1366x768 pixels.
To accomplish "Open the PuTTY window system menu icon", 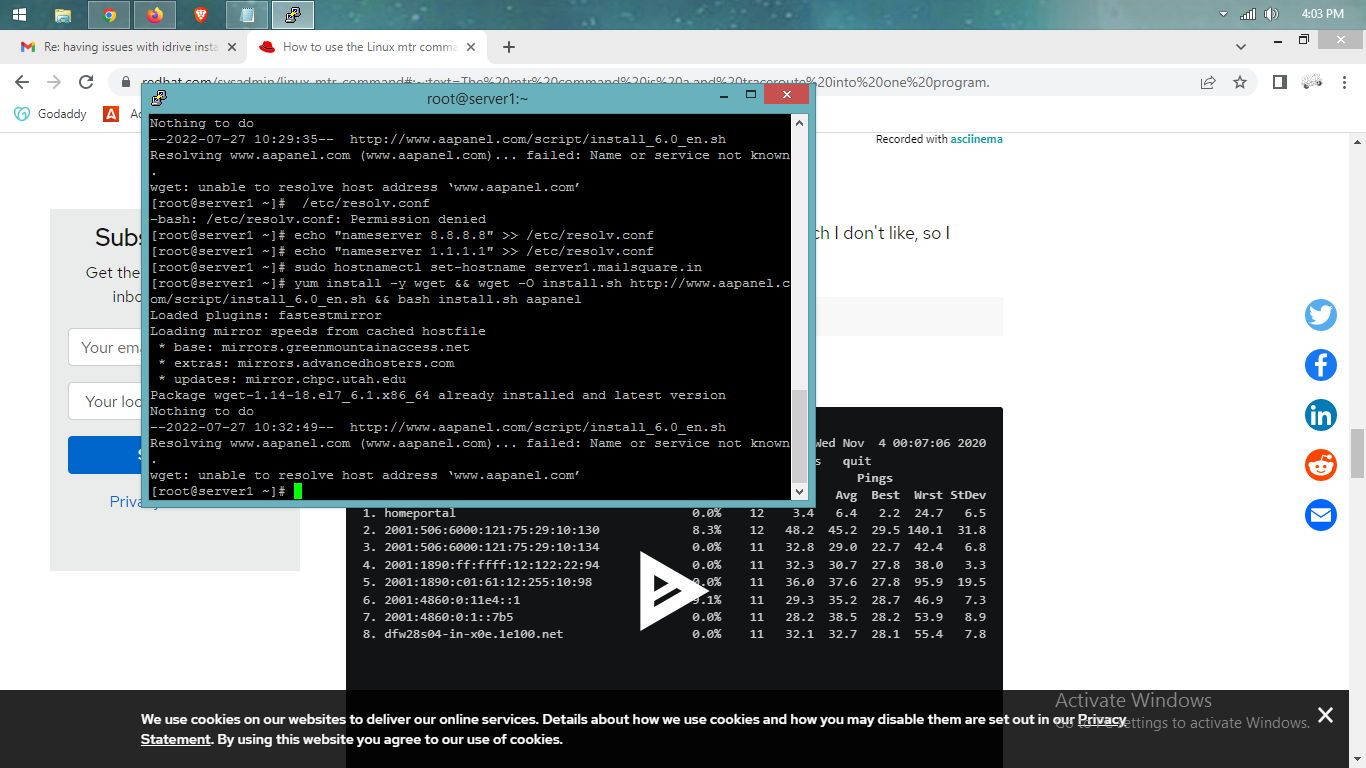I will tap(159, 97).
